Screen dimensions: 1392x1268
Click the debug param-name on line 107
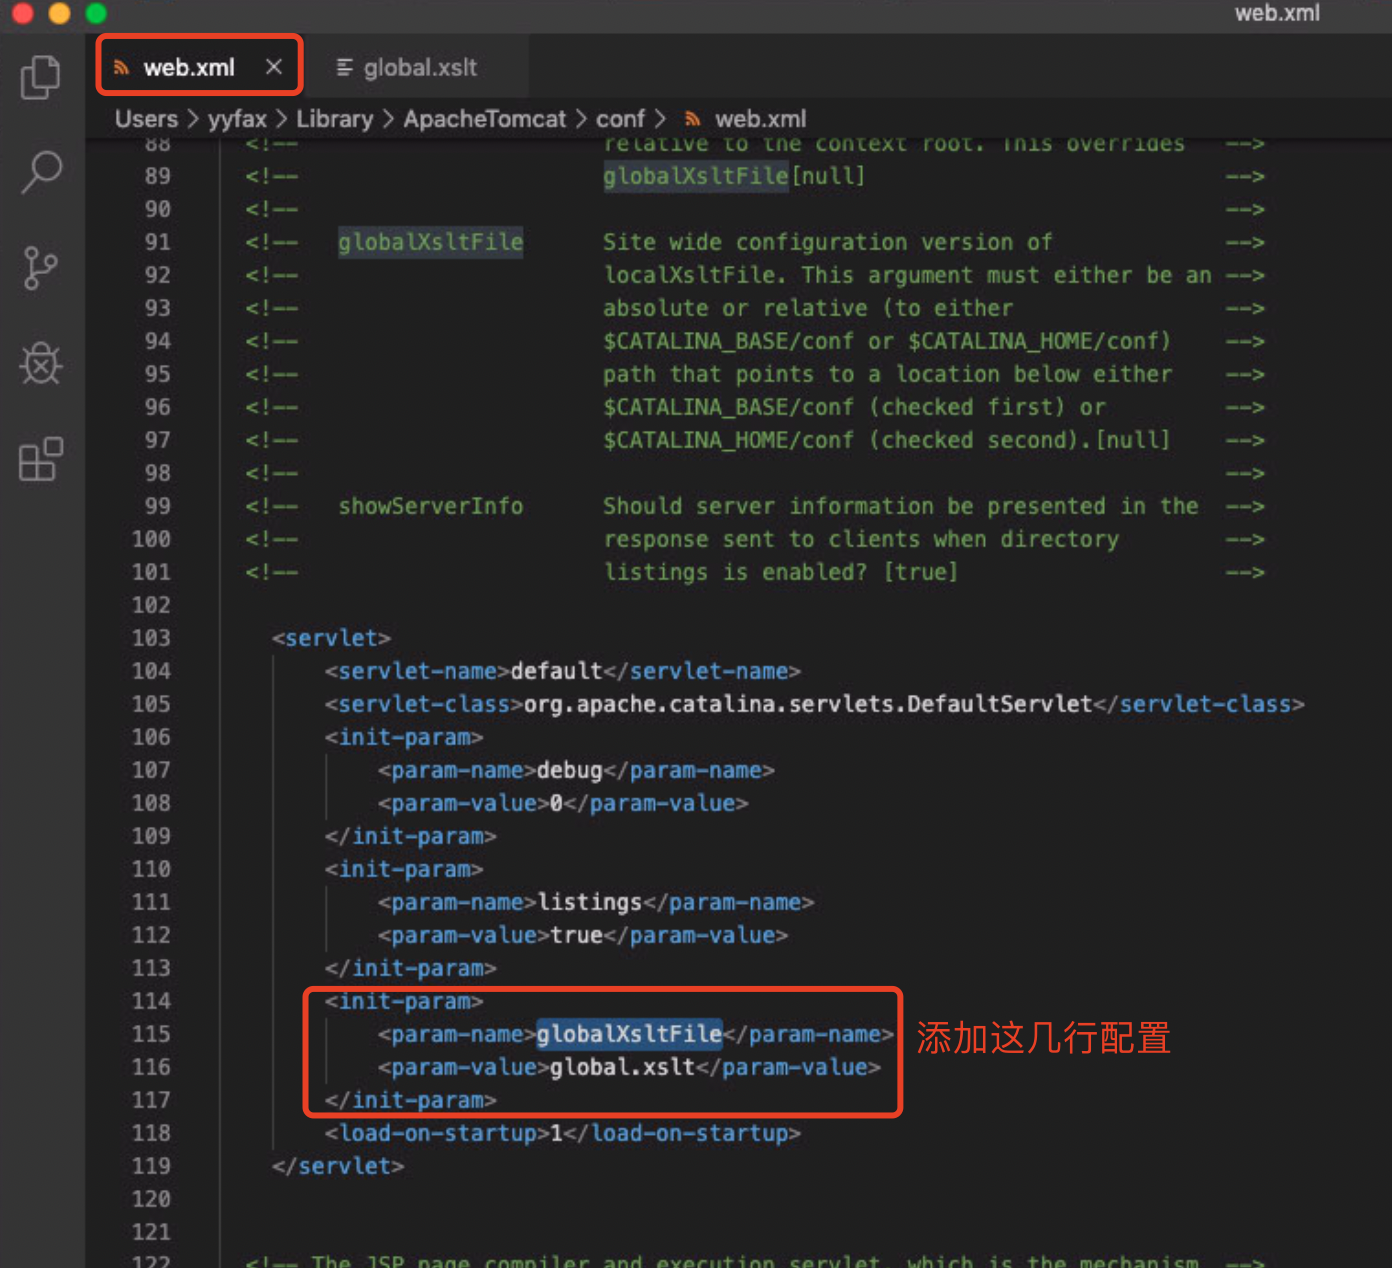(x=570, y=770)
